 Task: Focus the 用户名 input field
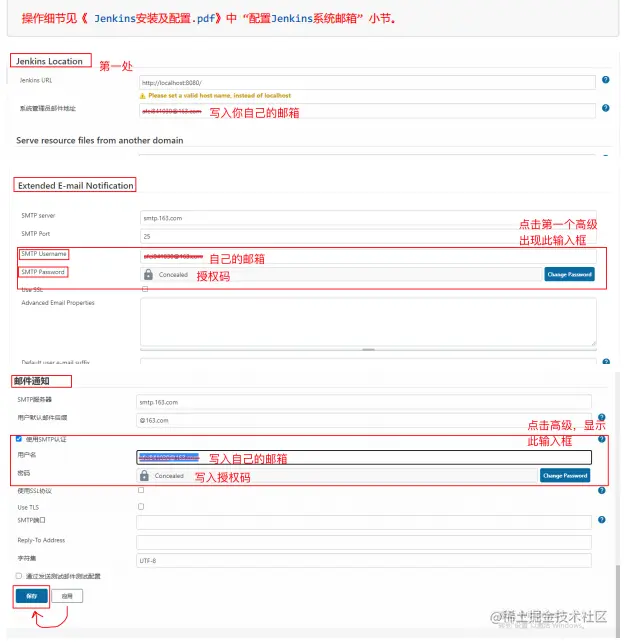364,457
